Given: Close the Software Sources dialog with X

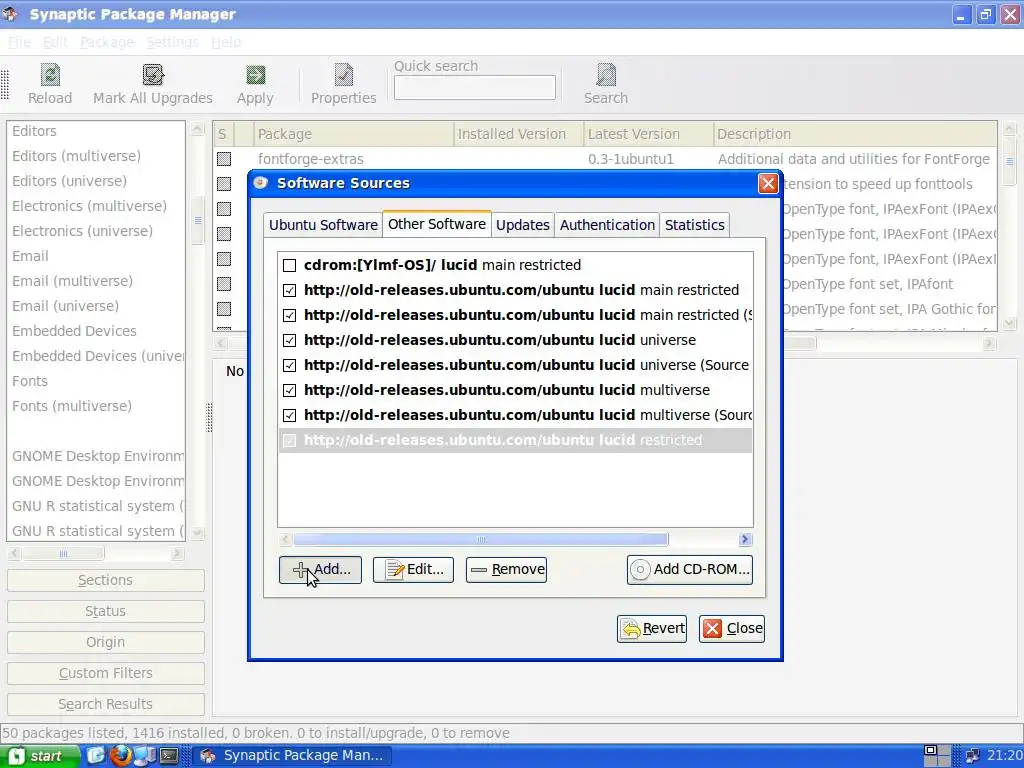Looking at the screenshot, I should [768, 184].
